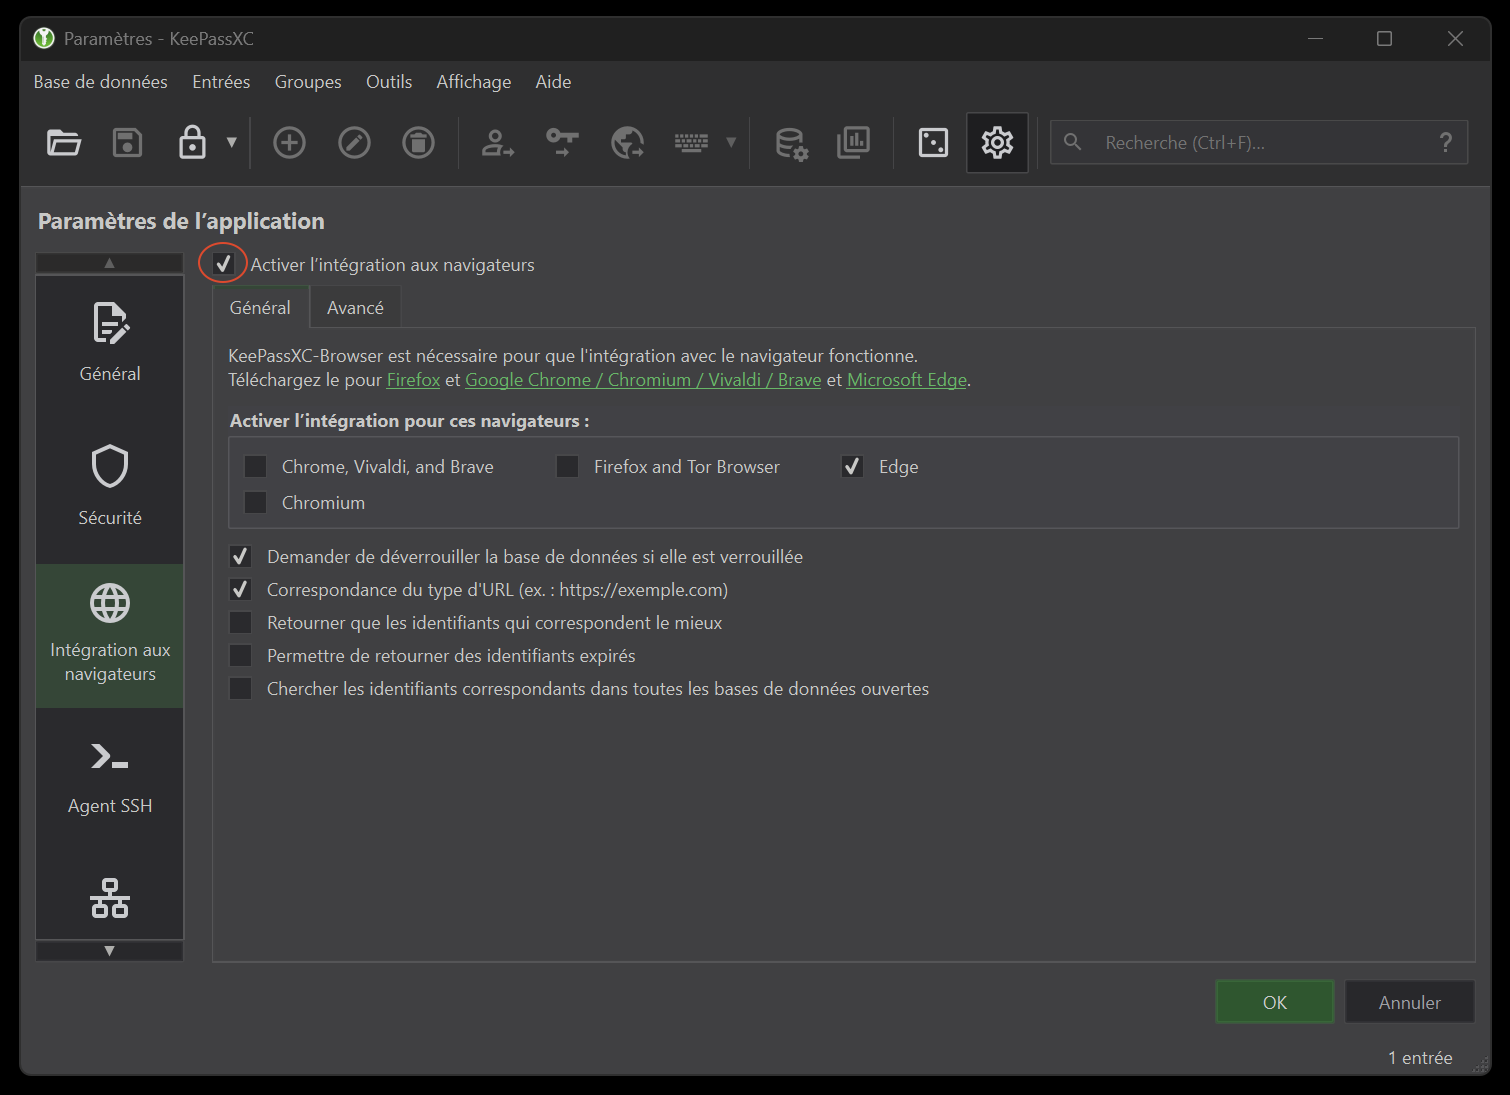Close the Paramètres window
Viewport: 1510px width, 1095px height.
click(x=1455, y=39)
